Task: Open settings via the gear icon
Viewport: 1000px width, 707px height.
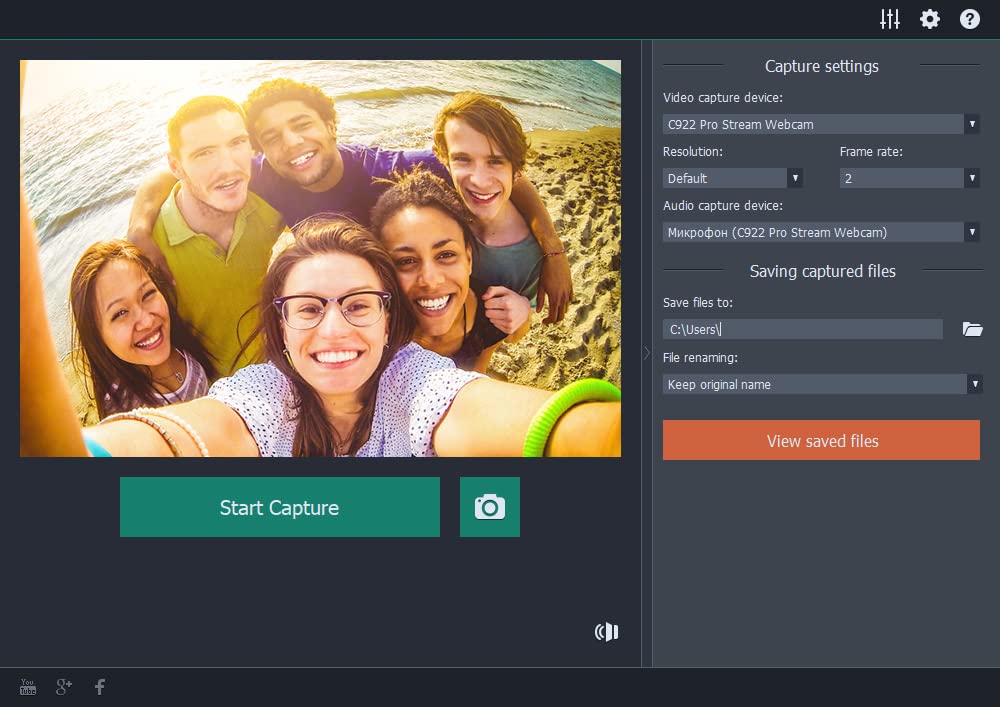Action: [930, 19]
